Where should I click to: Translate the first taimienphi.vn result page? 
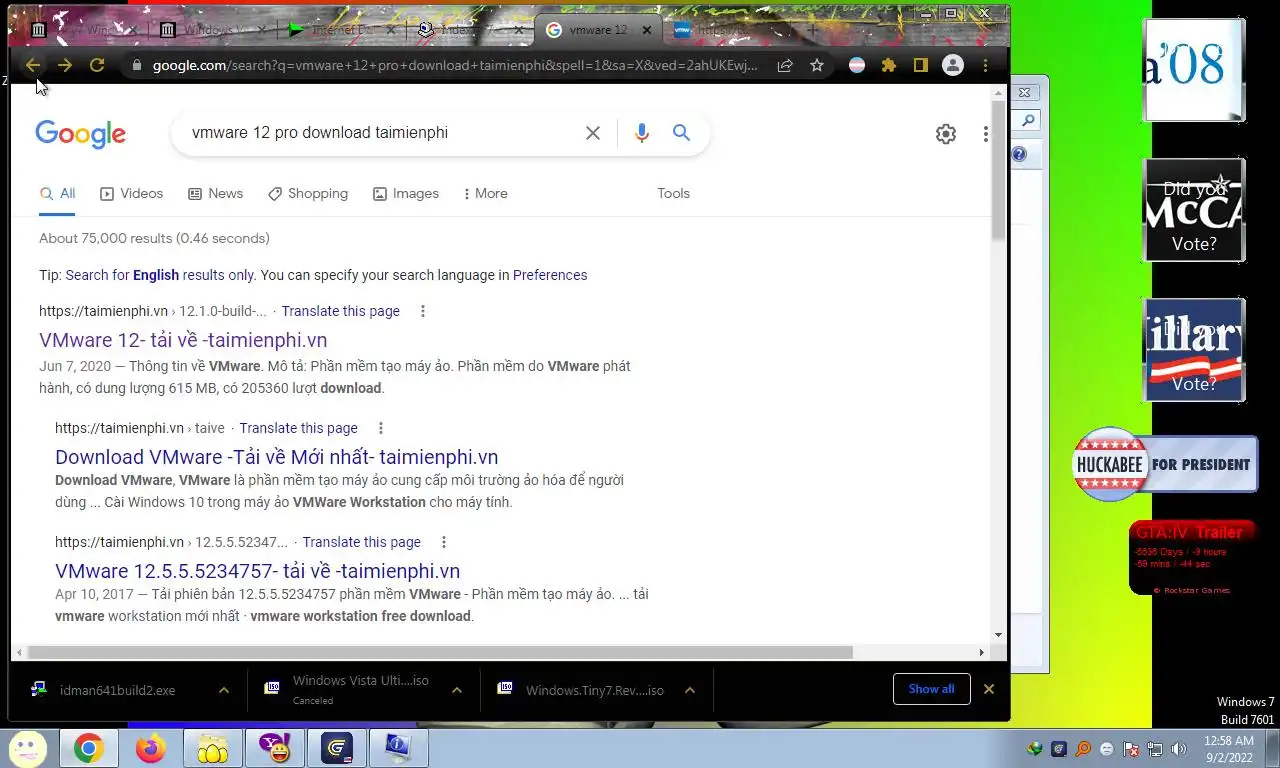click(341, 311)
